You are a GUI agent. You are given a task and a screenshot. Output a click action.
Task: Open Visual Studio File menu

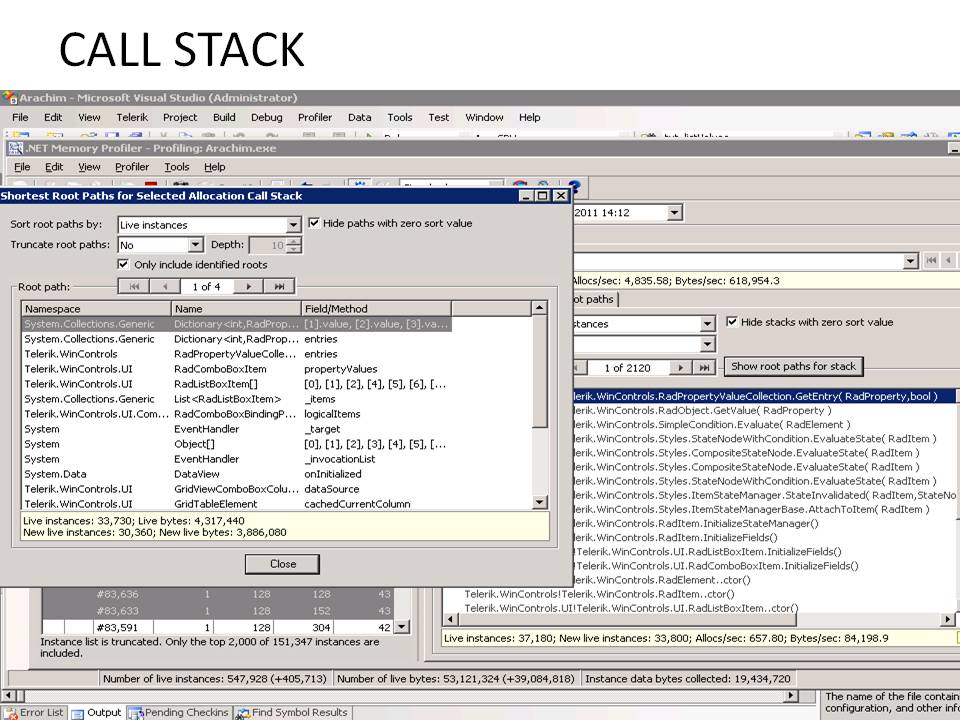coord(20,118)
